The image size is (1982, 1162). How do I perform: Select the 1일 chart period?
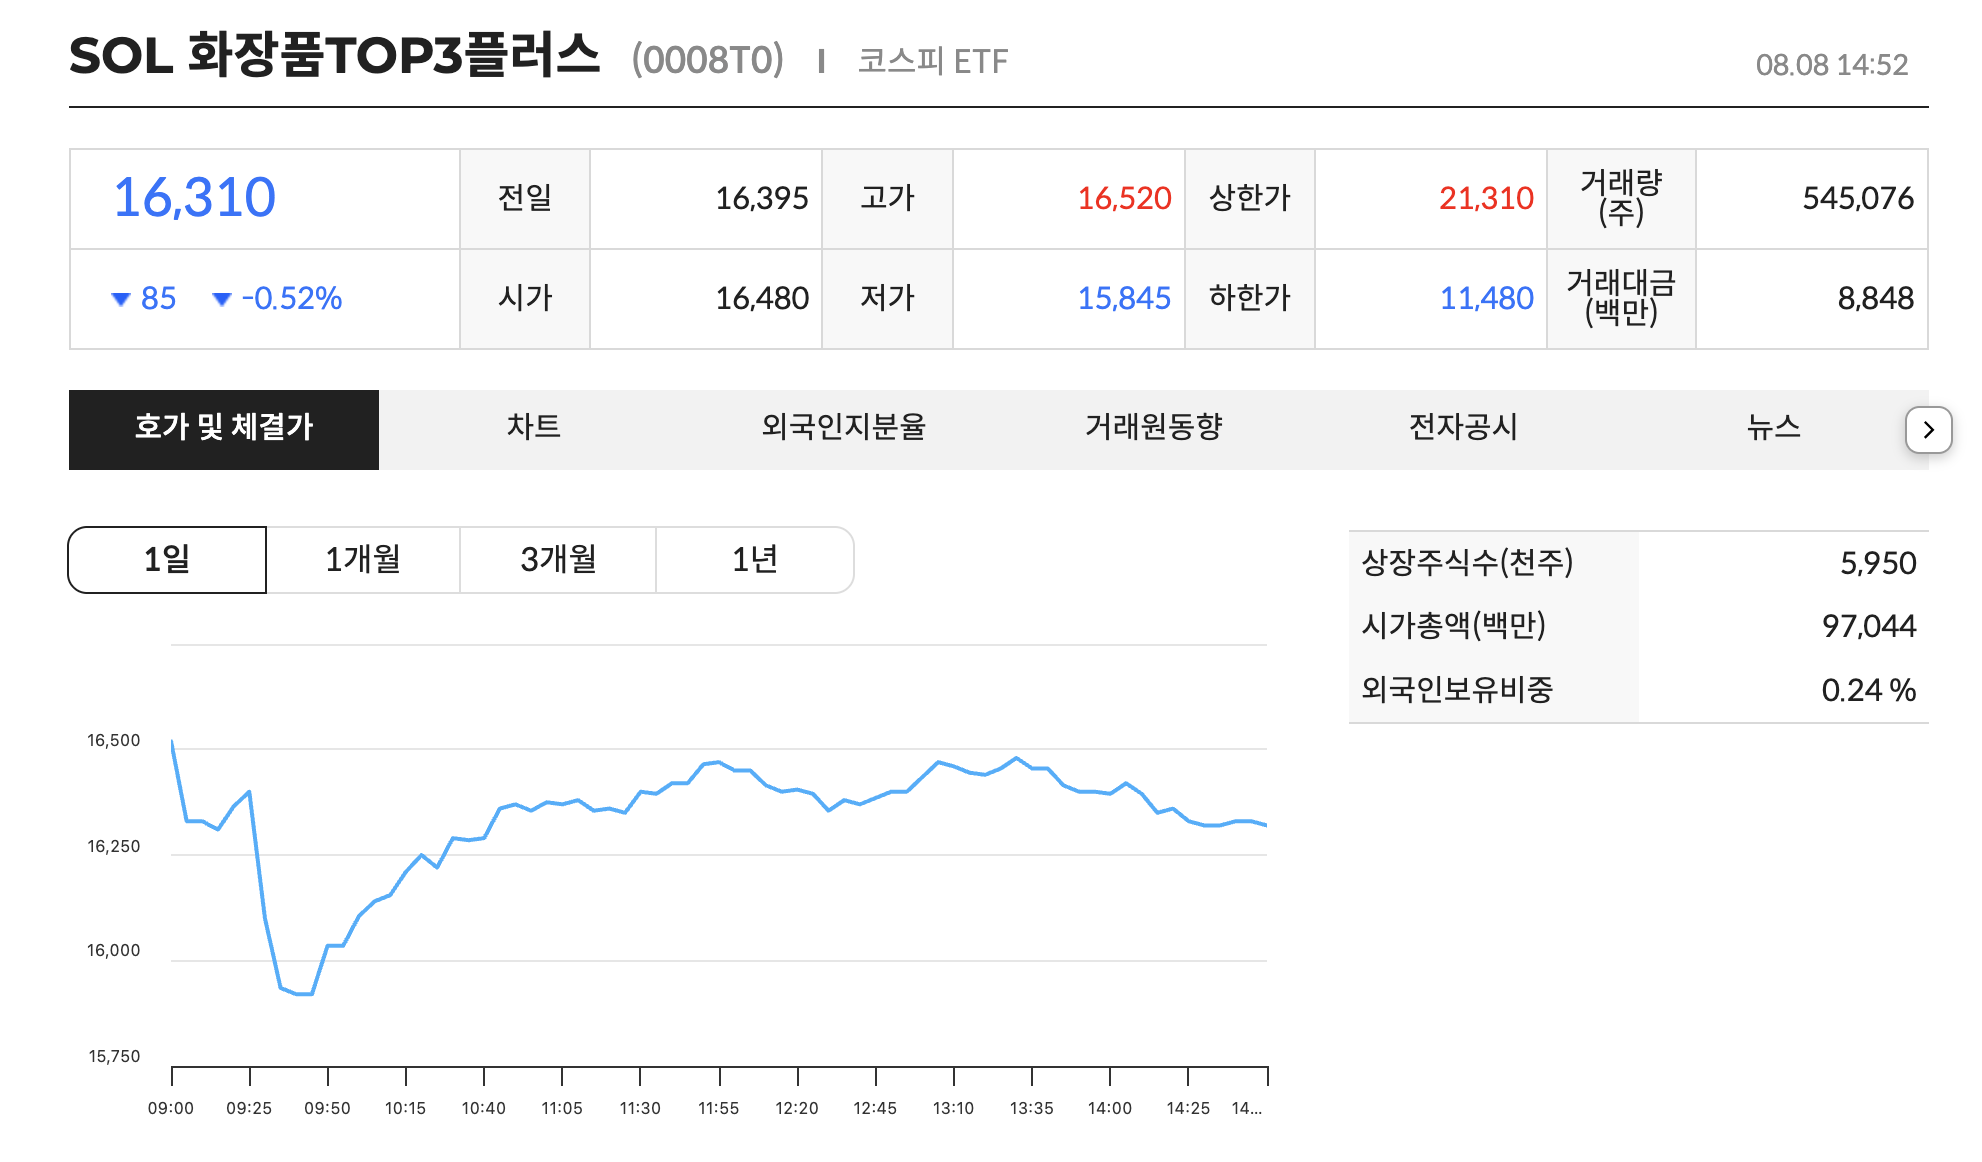(x=167, y=560)
